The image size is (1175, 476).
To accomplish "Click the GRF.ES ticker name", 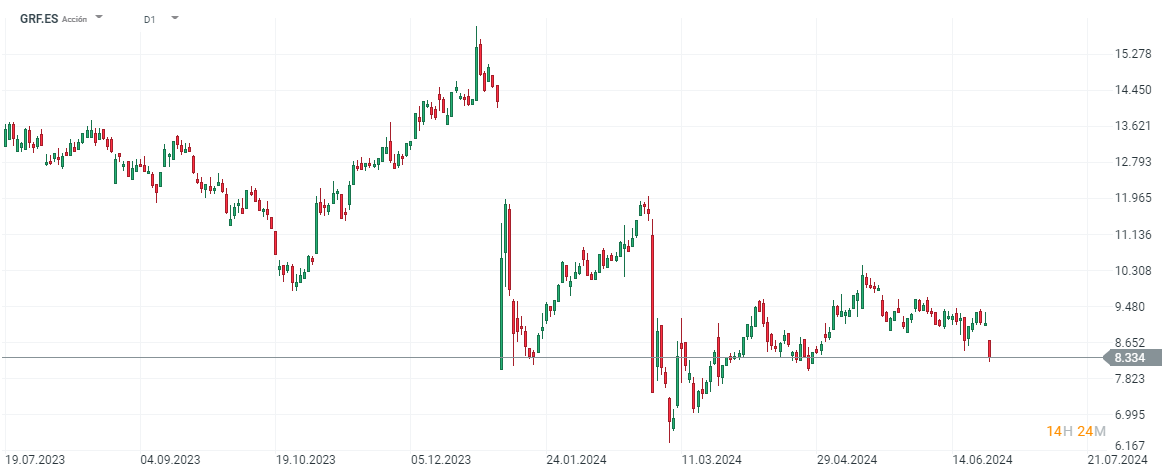I will click(x=39, y=19).
